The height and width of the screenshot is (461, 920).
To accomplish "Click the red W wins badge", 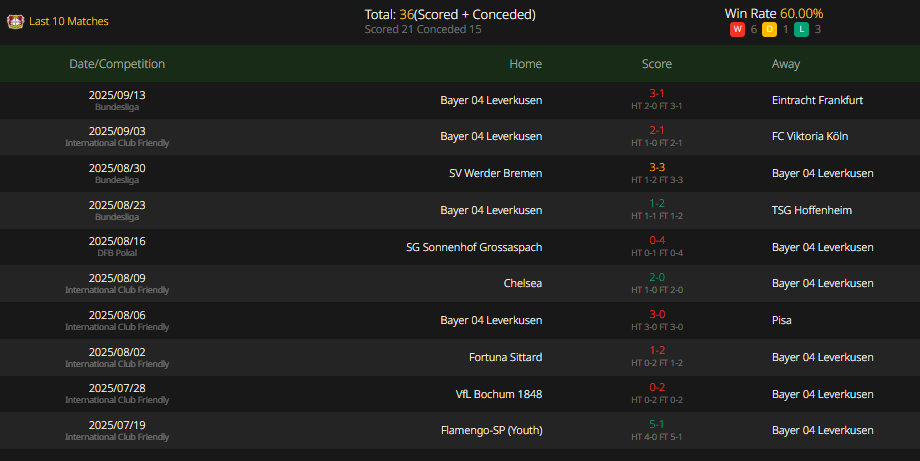I will point(737,29).
